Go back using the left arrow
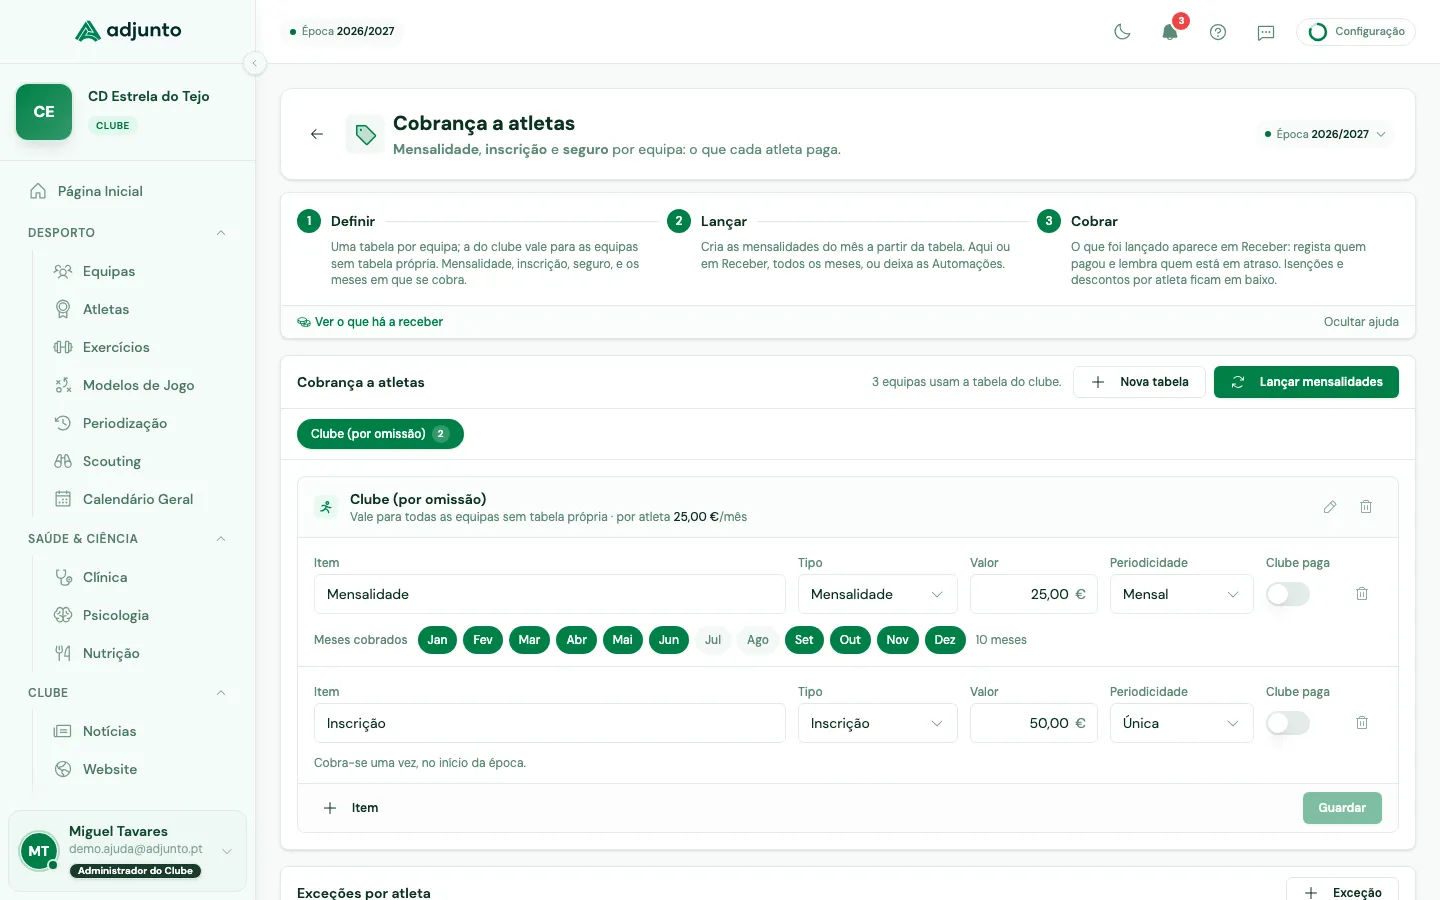Screen dimensions: 1440x900 317,134
